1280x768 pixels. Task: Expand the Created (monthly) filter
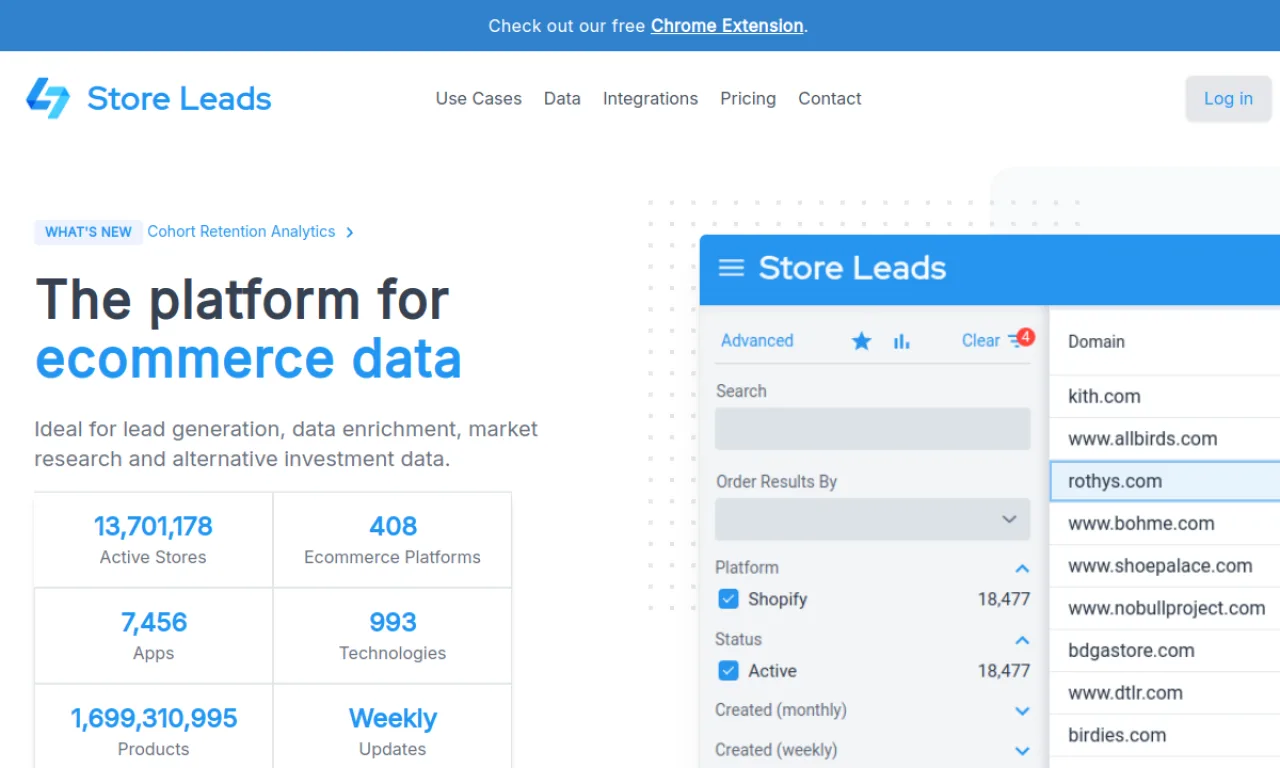pos(1022,711)
